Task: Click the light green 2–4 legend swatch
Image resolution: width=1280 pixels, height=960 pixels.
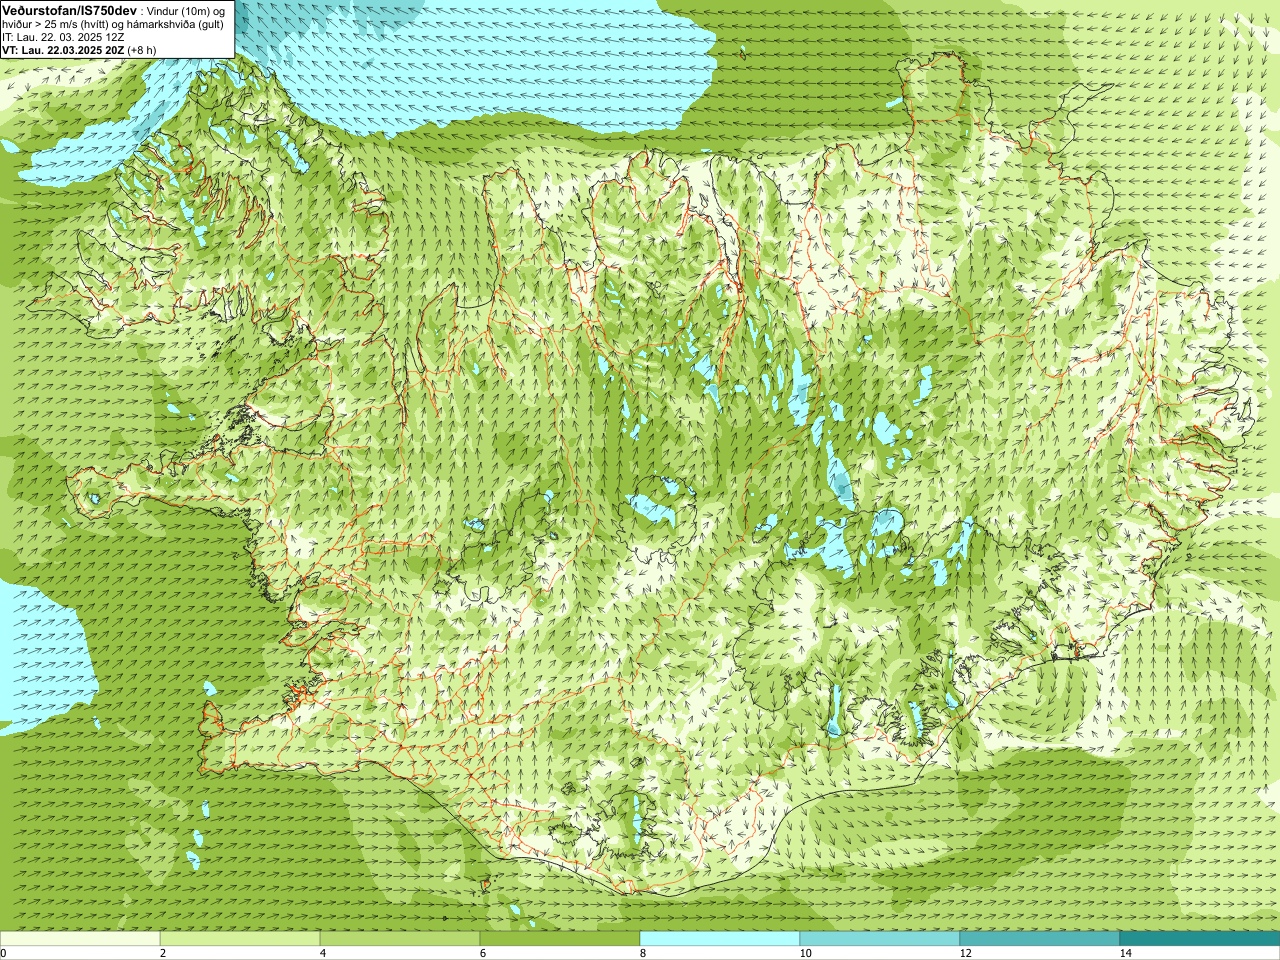Action: (x=240, y=939)
